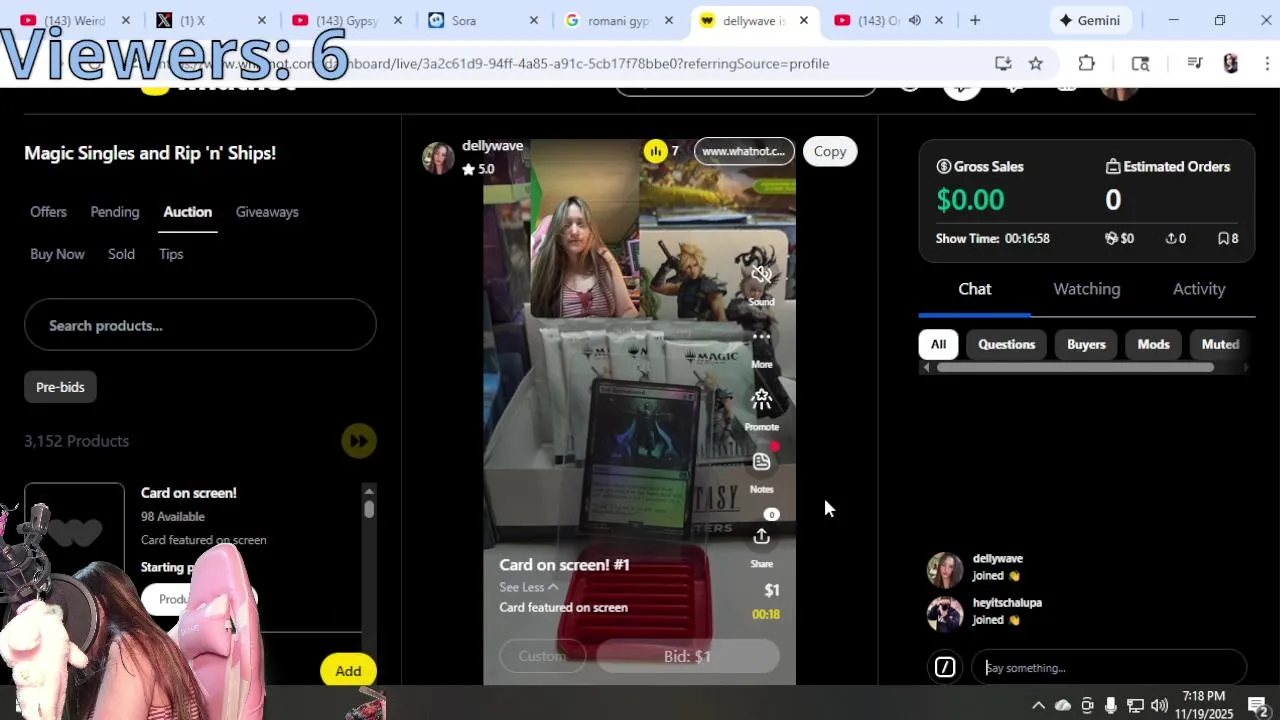Open Chrome media control icon
1280x720 pixels.
pos(1194,64)
